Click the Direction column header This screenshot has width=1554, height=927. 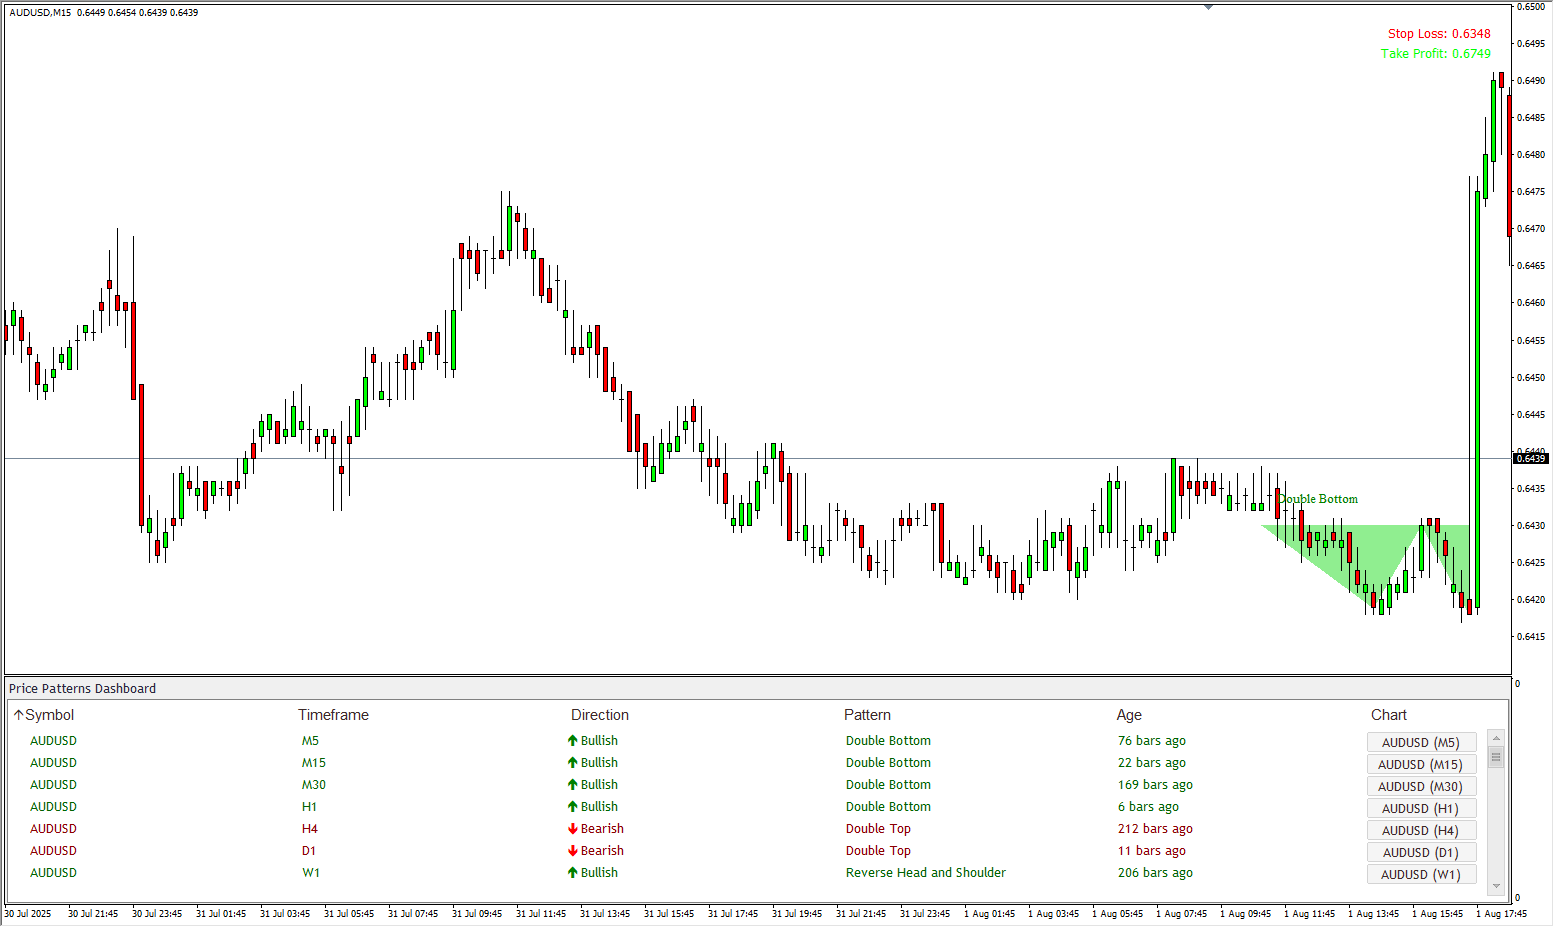600,715
